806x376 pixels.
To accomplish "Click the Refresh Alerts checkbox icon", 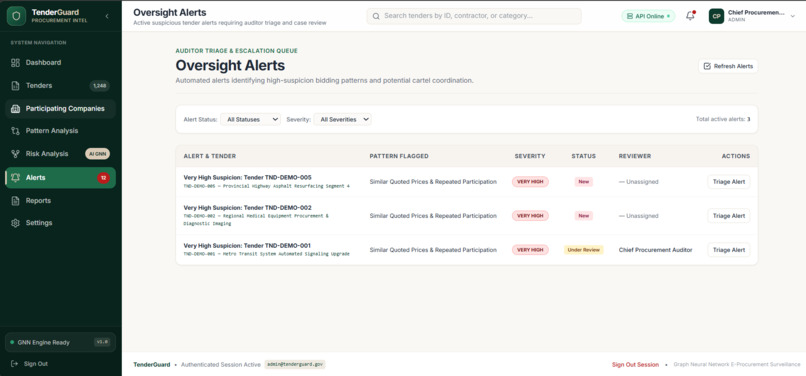I will tap(707, 66).
